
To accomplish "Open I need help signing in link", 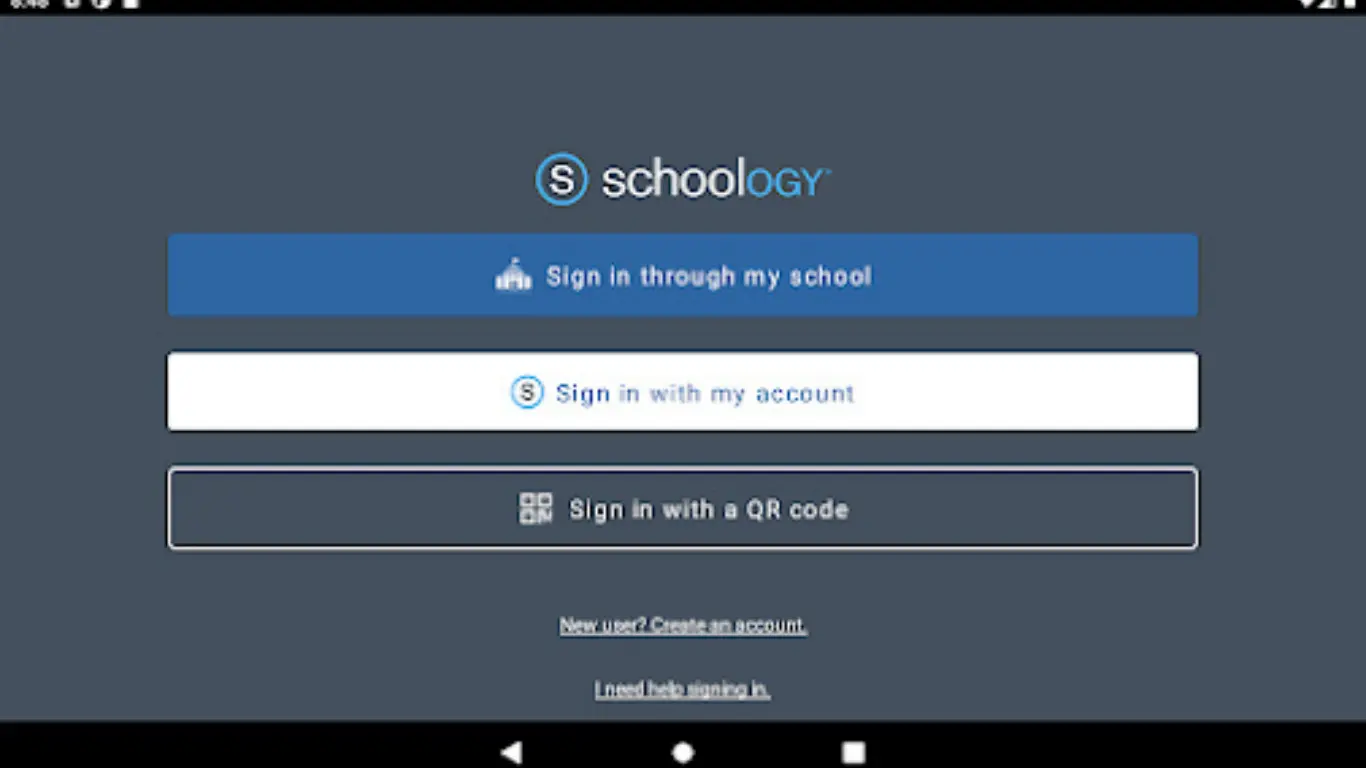I will point(683,689).
